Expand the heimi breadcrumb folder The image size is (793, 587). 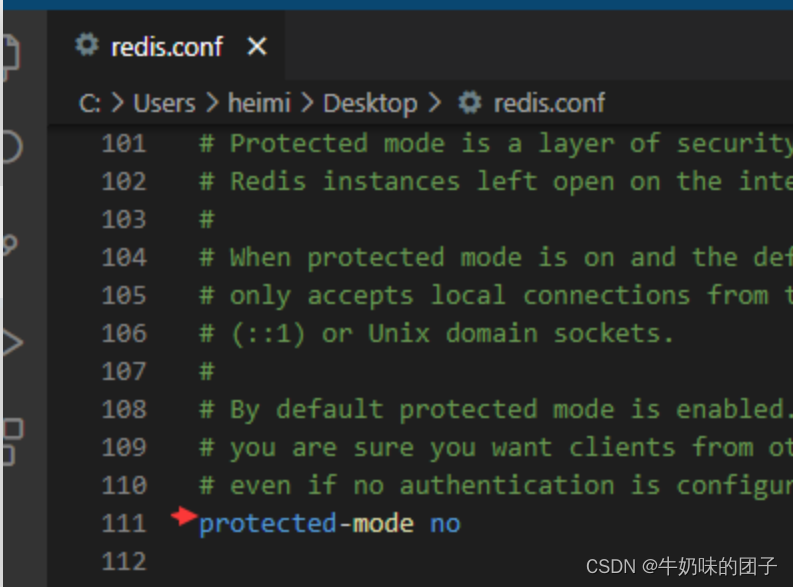pos(259,103)
